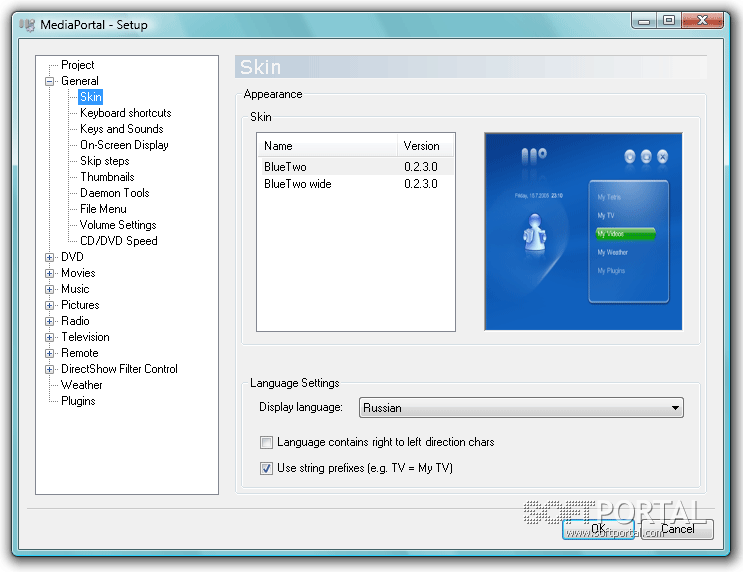Select the DVD tree label
This screenshot has width=743, height=572.
click(x=72, y=257)
